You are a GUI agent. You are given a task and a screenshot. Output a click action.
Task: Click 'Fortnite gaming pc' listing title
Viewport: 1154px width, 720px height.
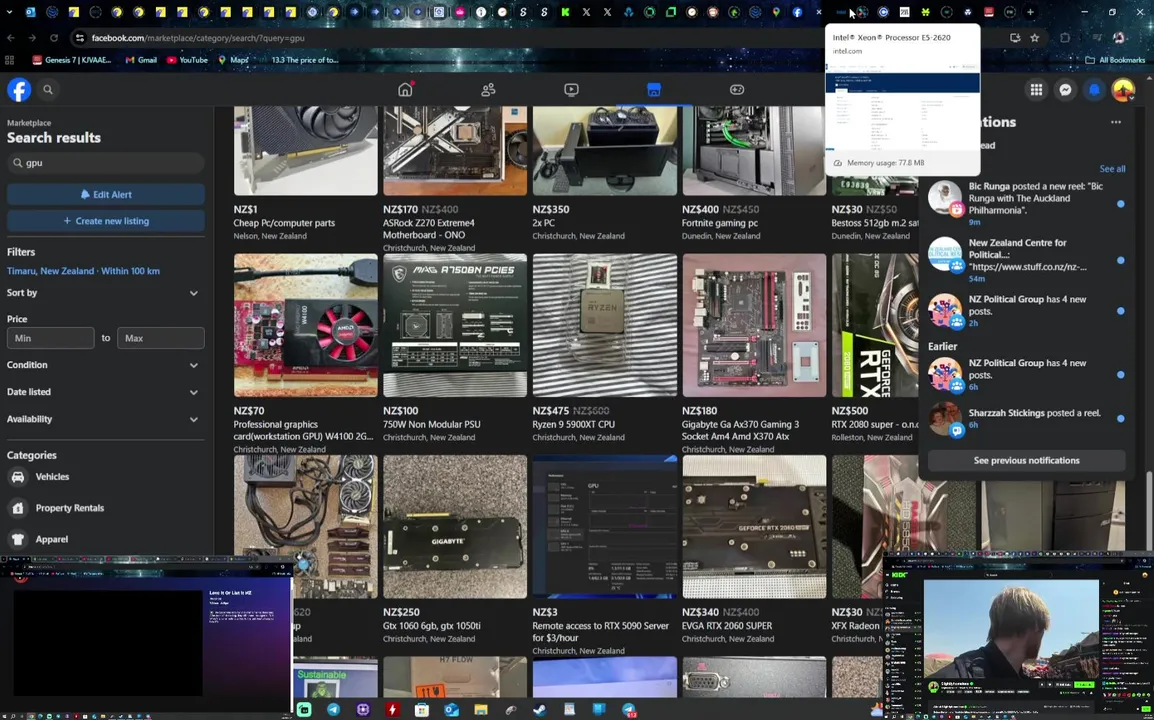pos(720,223)
